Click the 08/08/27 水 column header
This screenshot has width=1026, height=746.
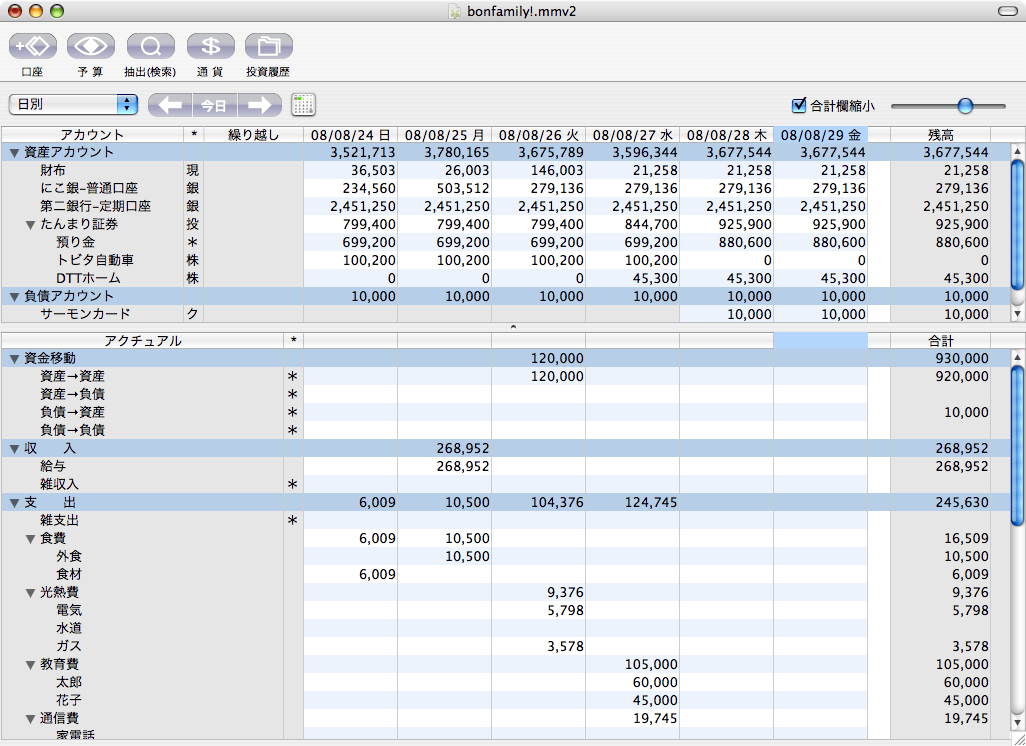click(x=633, y=135)
